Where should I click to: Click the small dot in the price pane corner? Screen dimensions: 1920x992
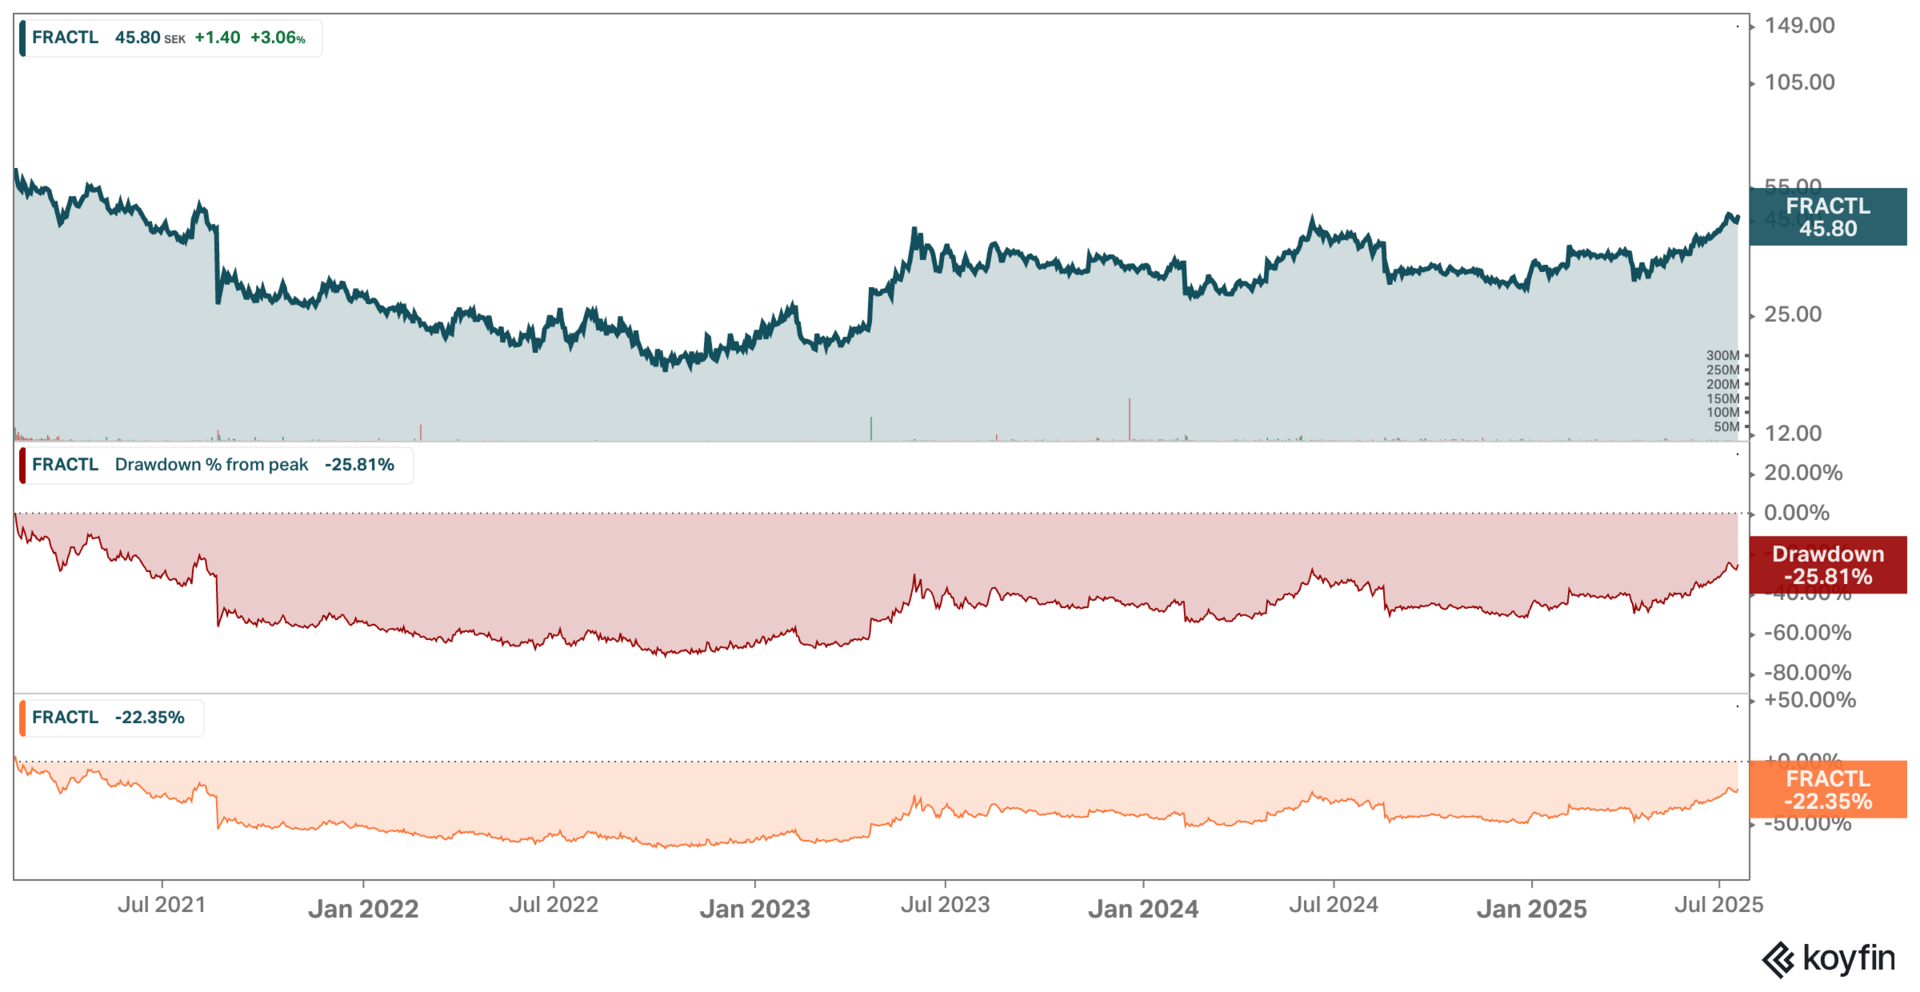1738,26
